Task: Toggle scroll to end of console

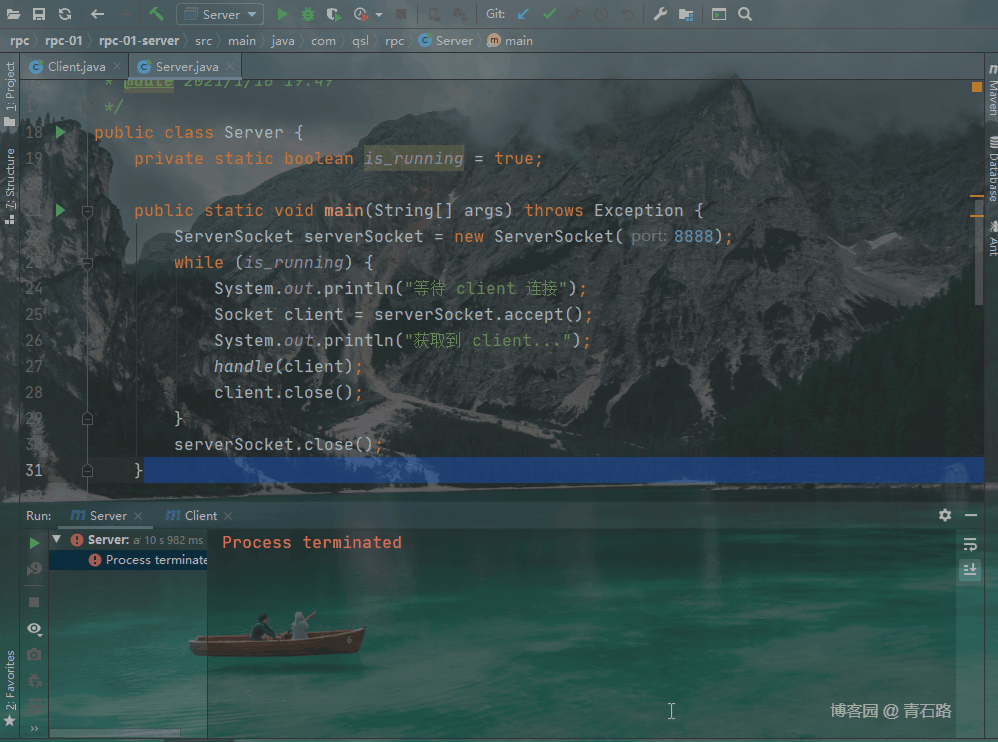Action: pyautogui.click(x=970, y=570)
